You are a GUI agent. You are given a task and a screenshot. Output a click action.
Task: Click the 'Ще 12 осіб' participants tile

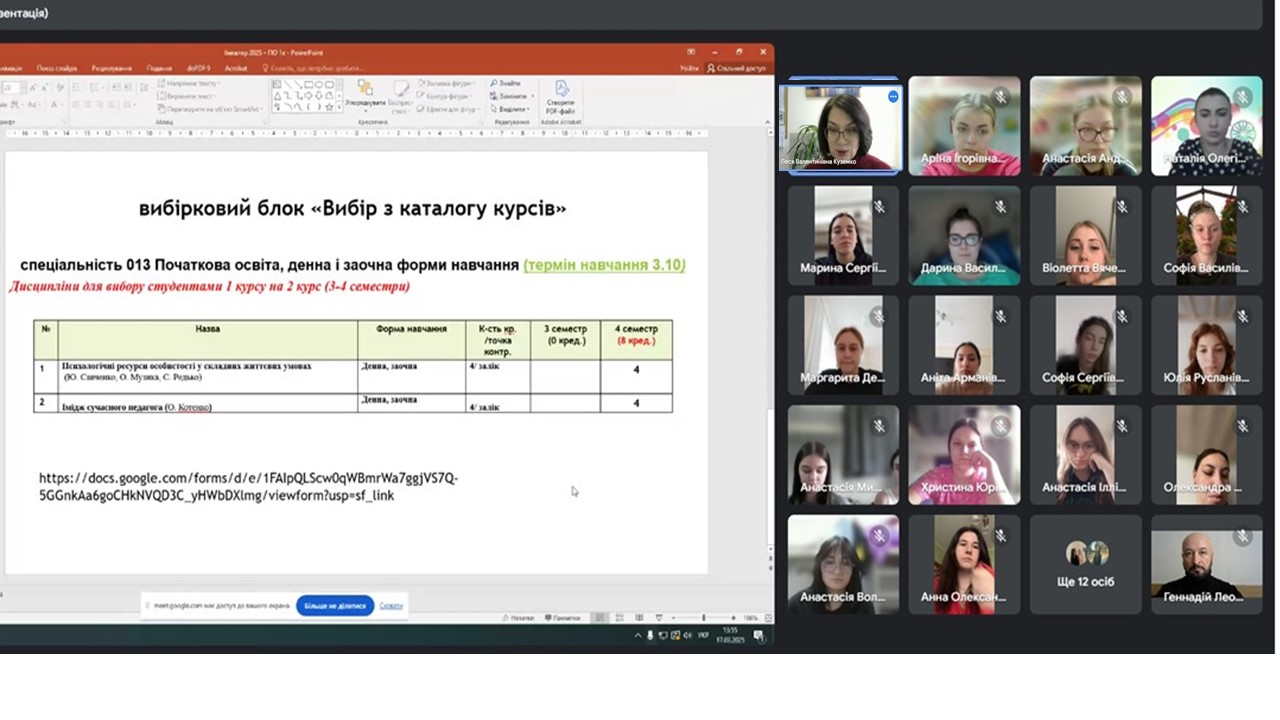pyautogui.click(x=1085, y=564)
